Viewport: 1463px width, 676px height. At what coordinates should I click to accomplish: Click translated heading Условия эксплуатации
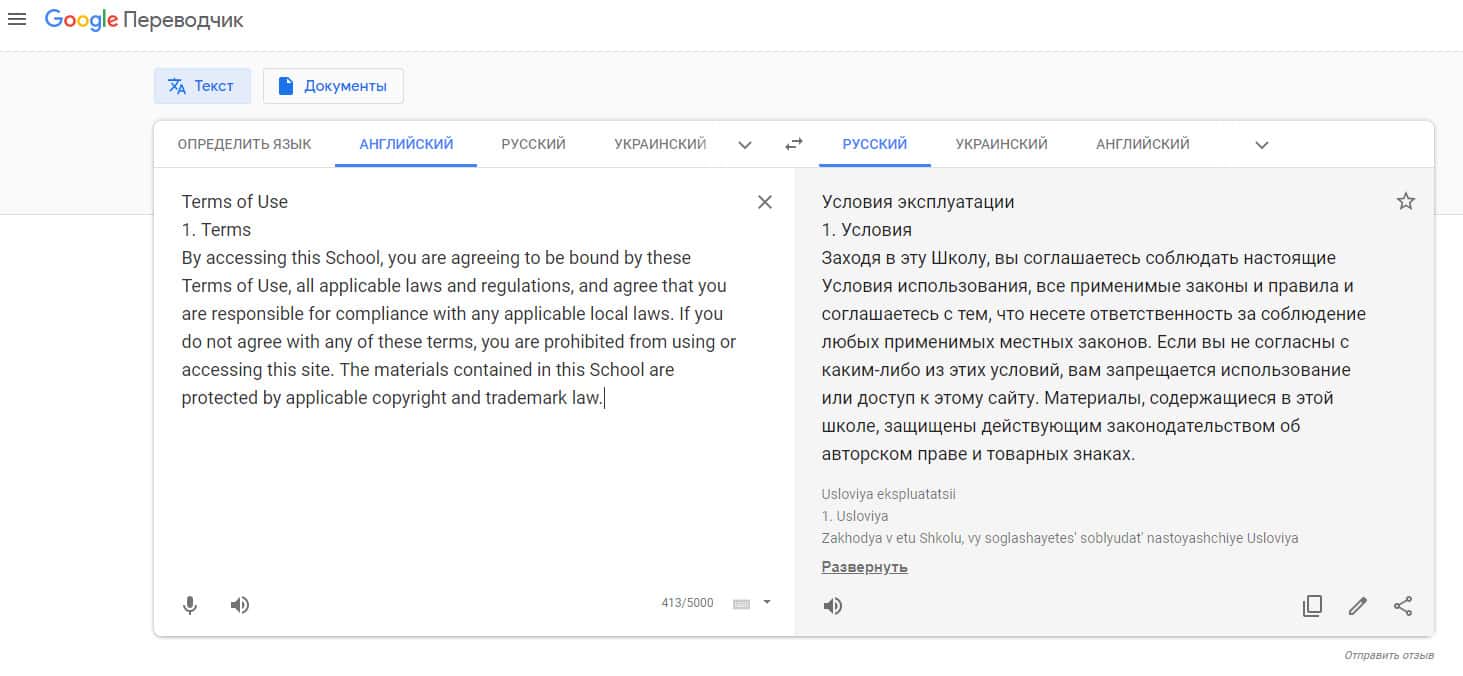(918, 202)
